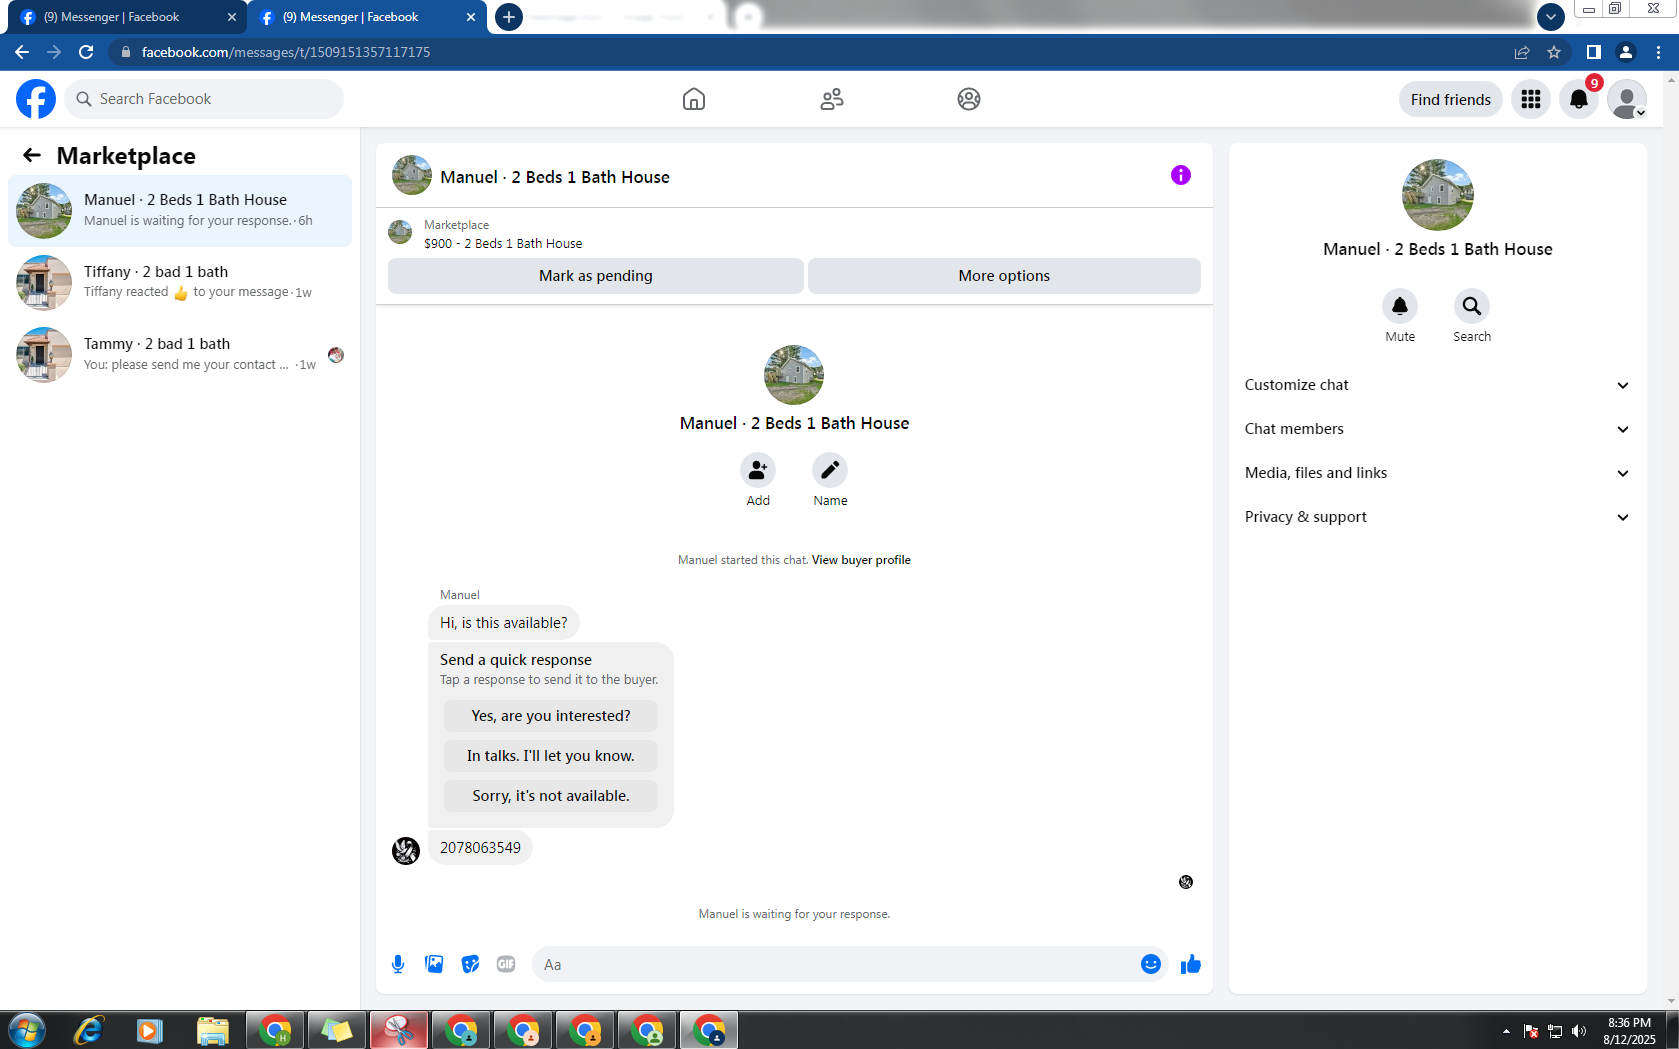Open Snipping Tool from taskbar
The image size is (1679, 1049).
point(399,1030)
